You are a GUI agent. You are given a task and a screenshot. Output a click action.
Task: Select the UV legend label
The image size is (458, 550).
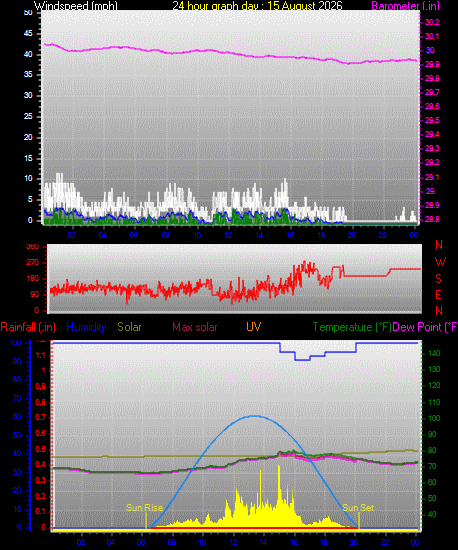point(254,327)
